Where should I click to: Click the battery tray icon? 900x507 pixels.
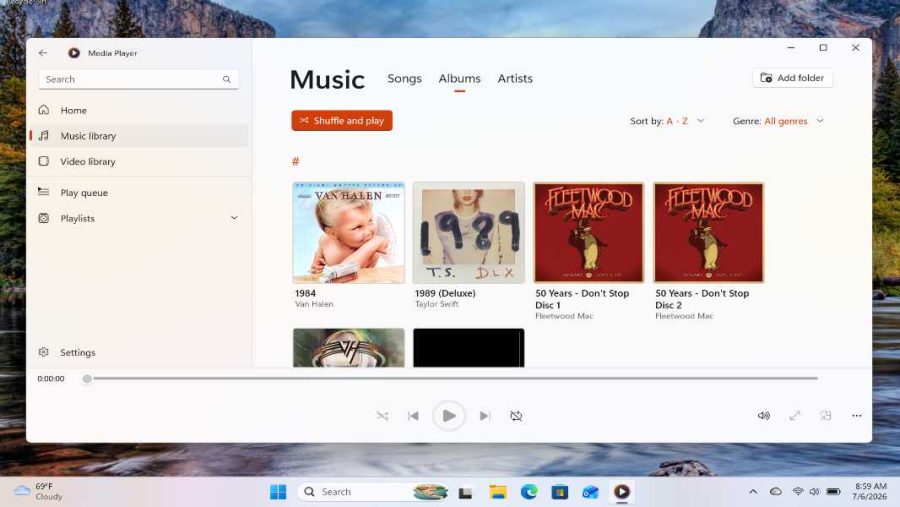tap(833, 492)
